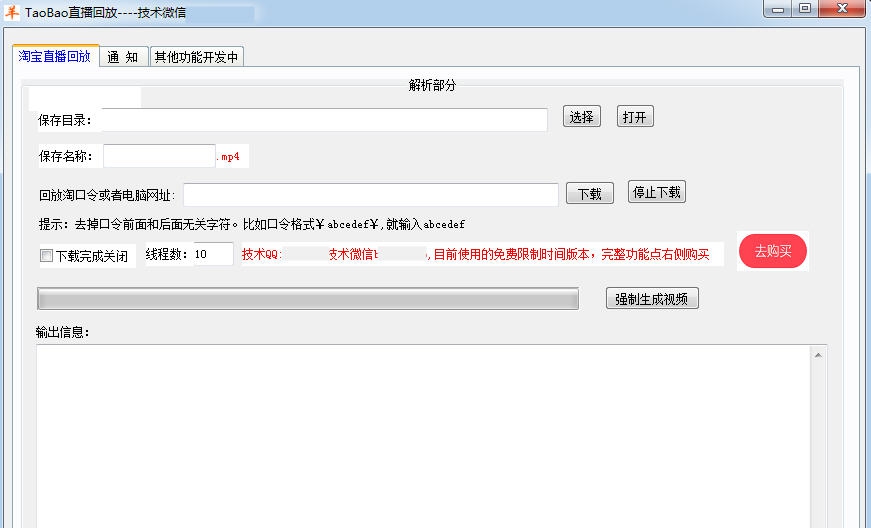Viewport: 871px width, 528px height.
Task: Minimize the TaoBao window
Action: pos(778,9)
